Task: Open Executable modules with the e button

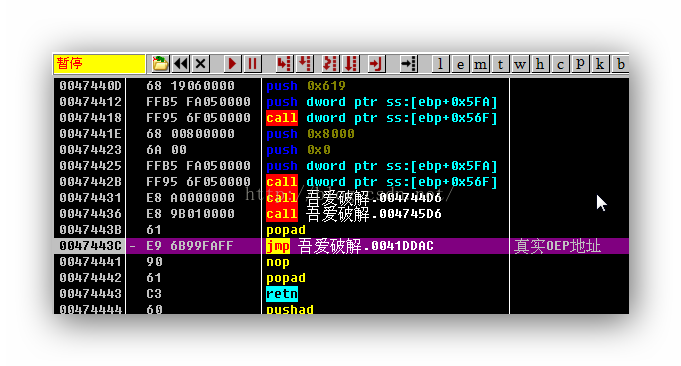Action: click(x=460, y=64)
